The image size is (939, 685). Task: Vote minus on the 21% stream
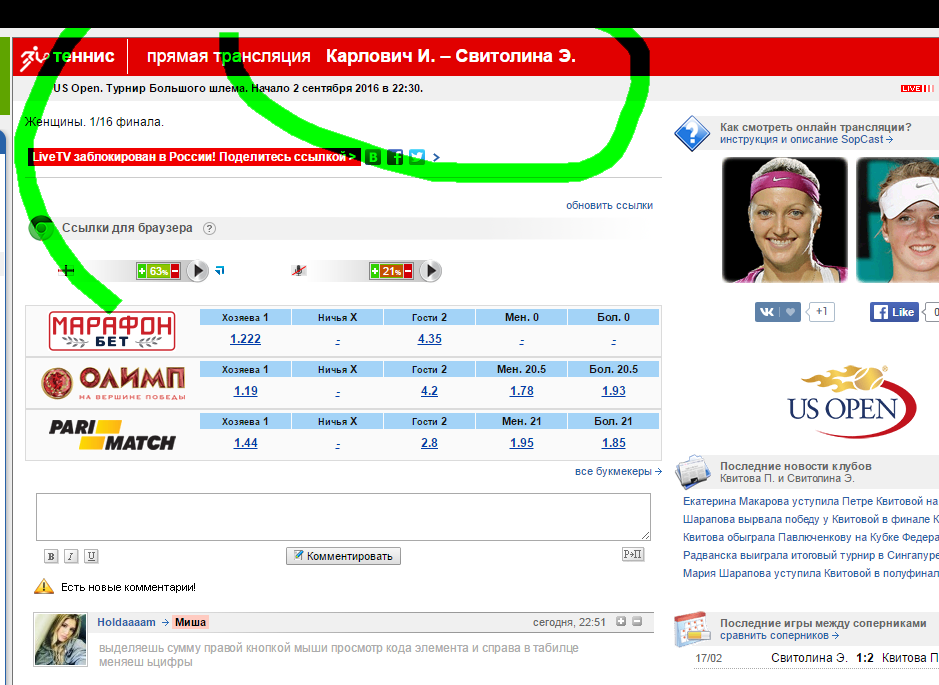coord(408,271)
